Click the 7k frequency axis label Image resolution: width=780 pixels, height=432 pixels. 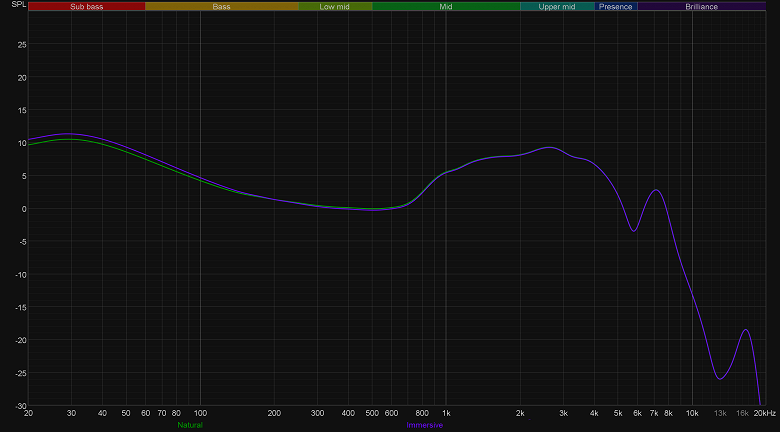(654, 413)
